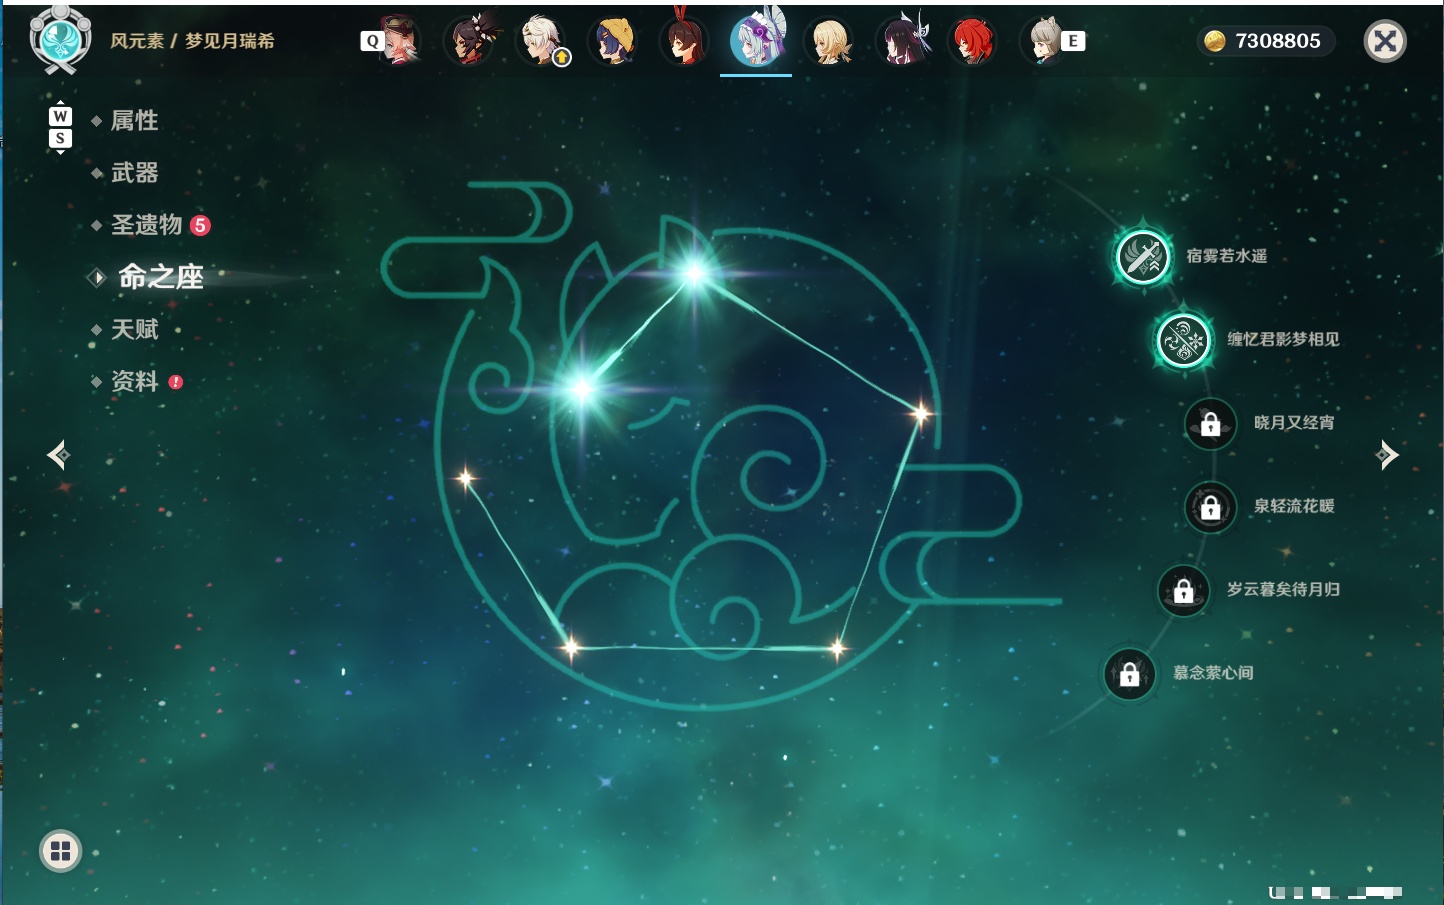Open the 资料 profile tab
The image size is (1444, 905).
click(x=136, y=381)
